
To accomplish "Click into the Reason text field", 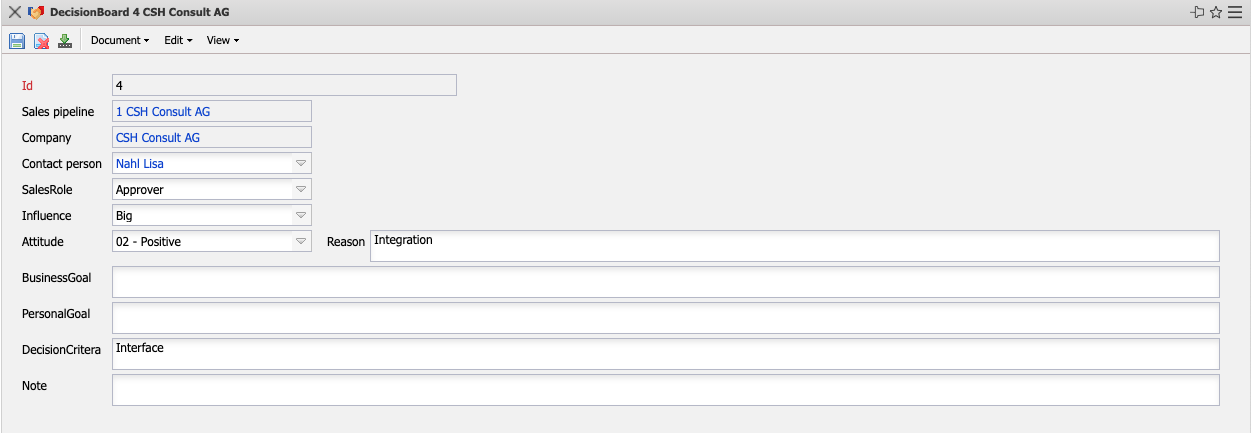I will 794,246.
